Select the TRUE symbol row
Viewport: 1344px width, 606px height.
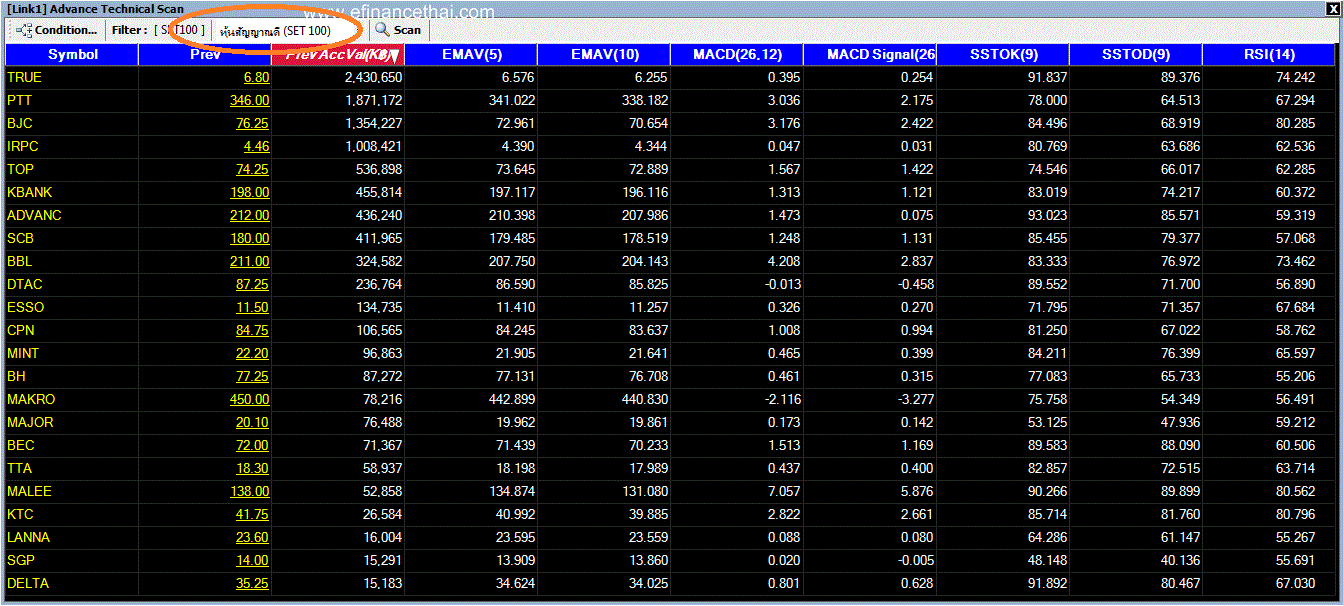tap(670, 77)
